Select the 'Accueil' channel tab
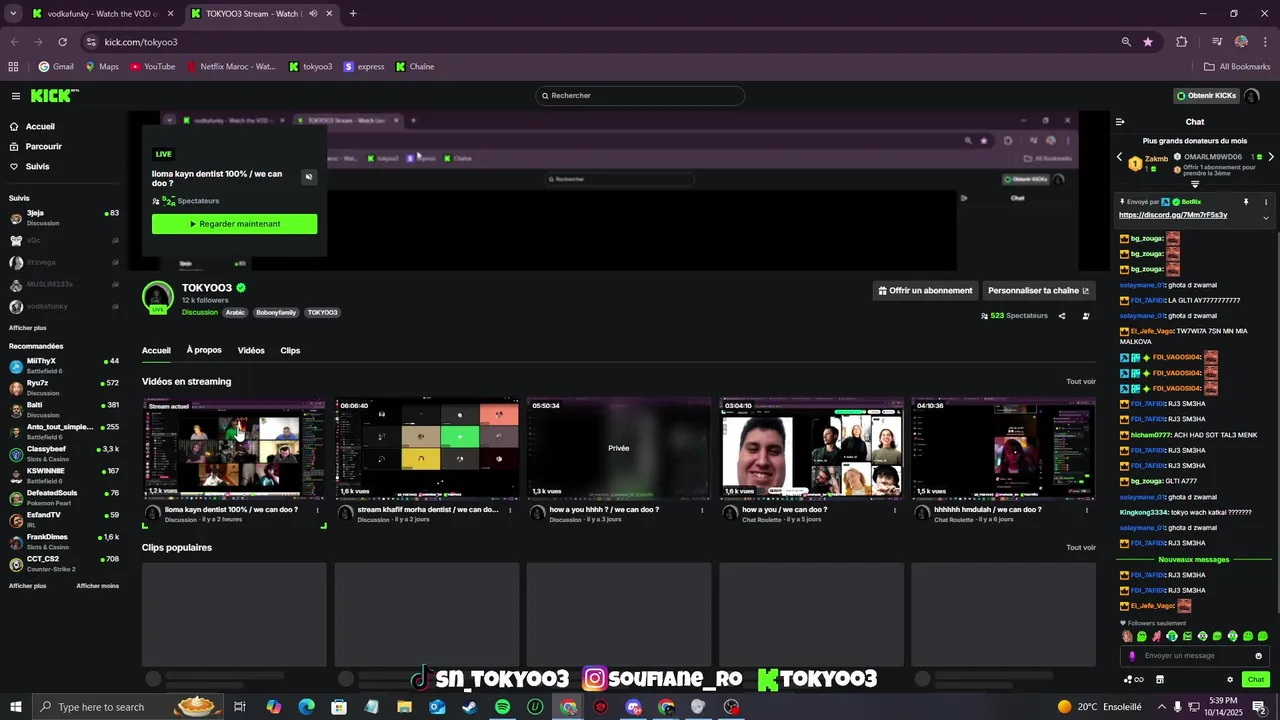The height and width of the screenshot is (720, 1280). pyautogui.click(x=156, y=350)
